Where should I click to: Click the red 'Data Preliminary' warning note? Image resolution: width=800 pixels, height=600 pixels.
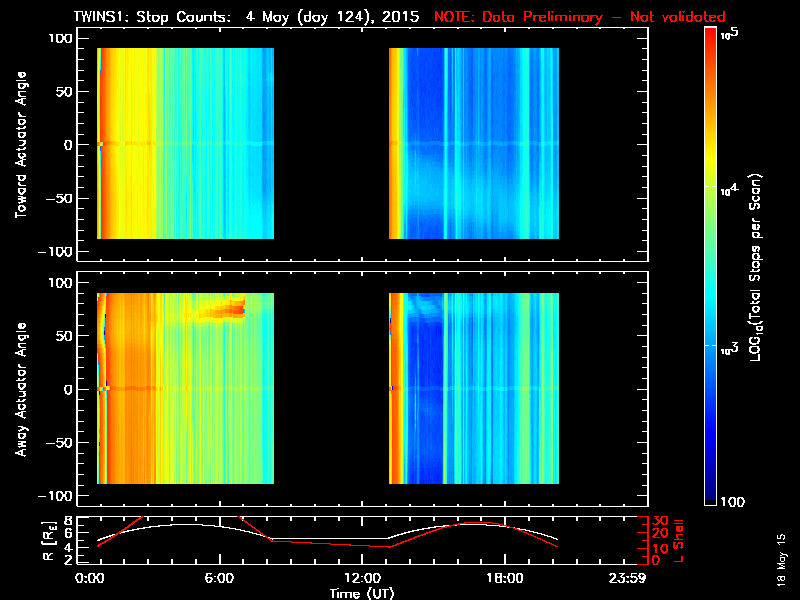579,17
